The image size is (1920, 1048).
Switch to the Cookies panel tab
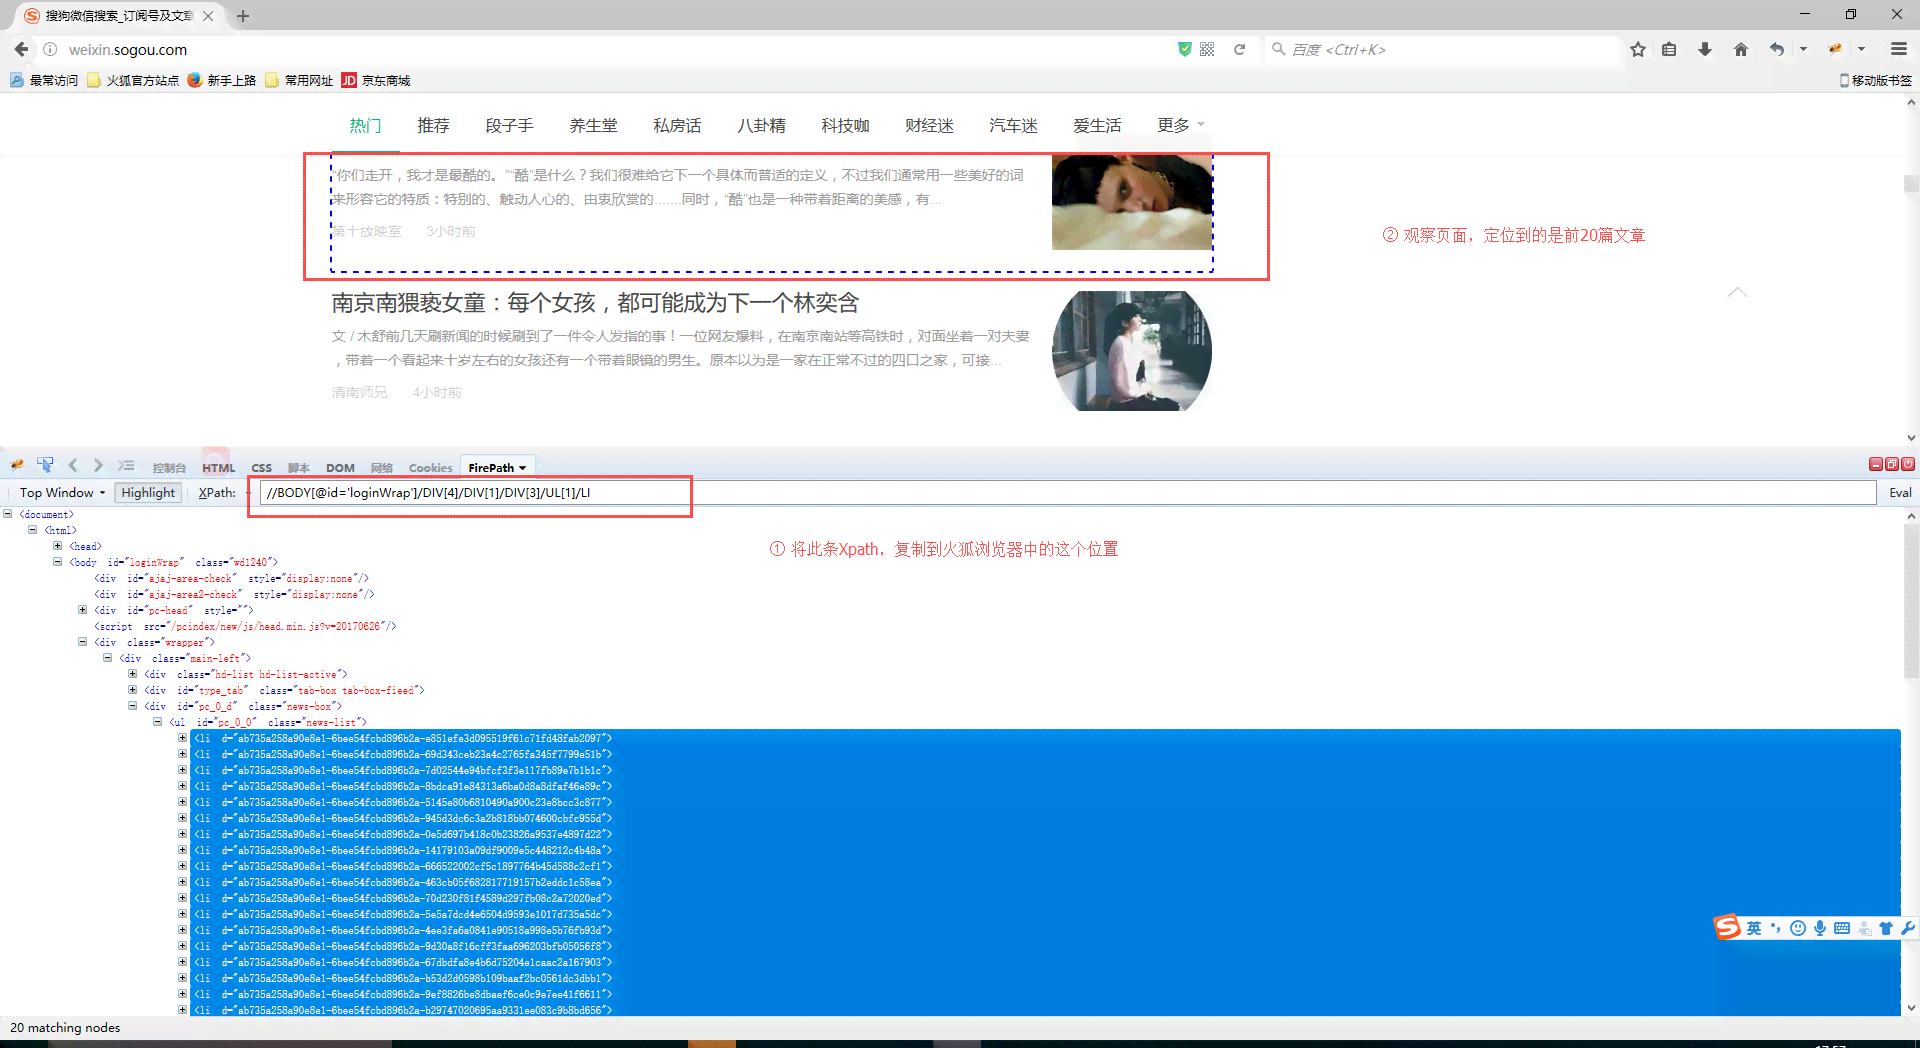pos(430,468)
